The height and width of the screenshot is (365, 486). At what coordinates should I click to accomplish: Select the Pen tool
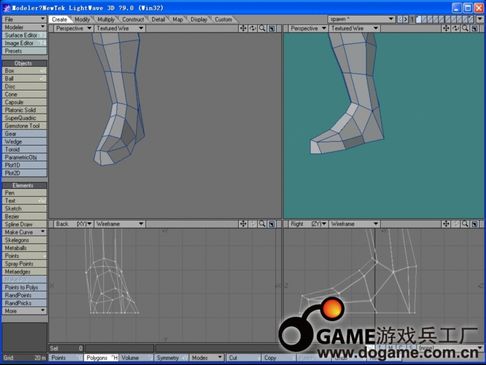coord(24,193)
